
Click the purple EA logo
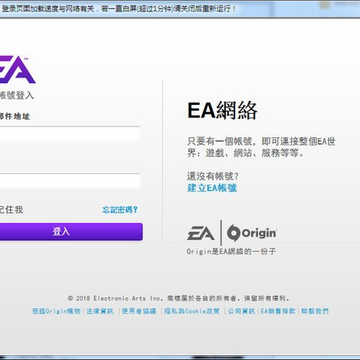pyautogui.click(x=17, y=69)
